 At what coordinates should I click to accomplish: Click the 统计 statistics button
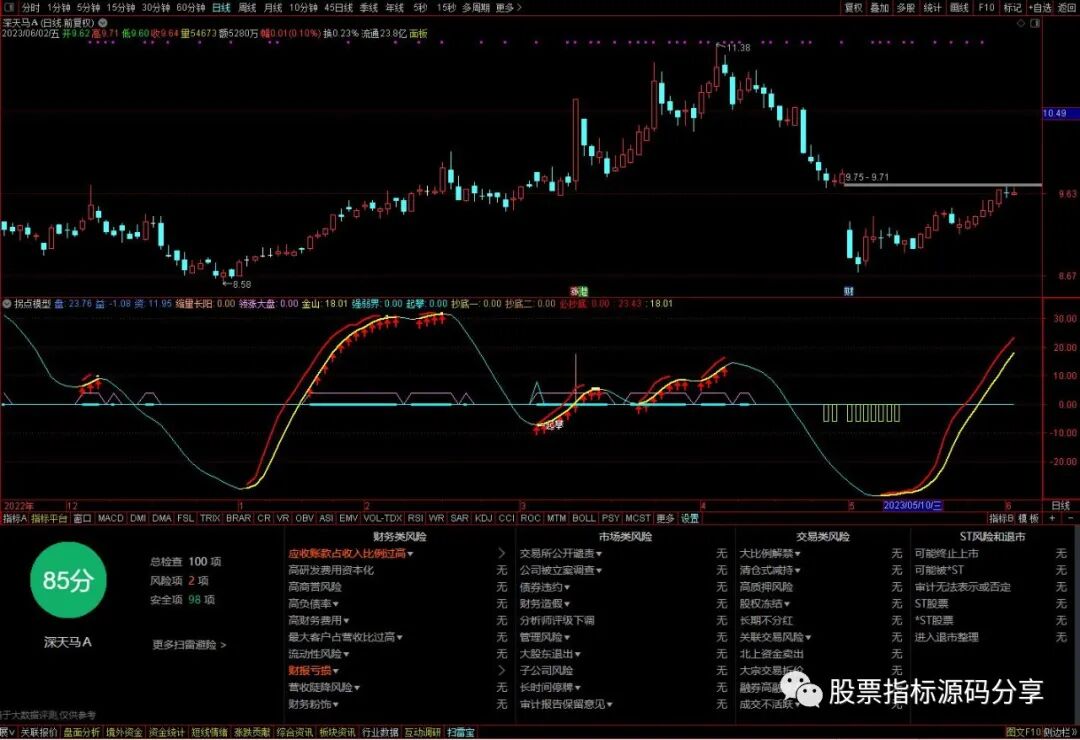(x=933, y=8)
